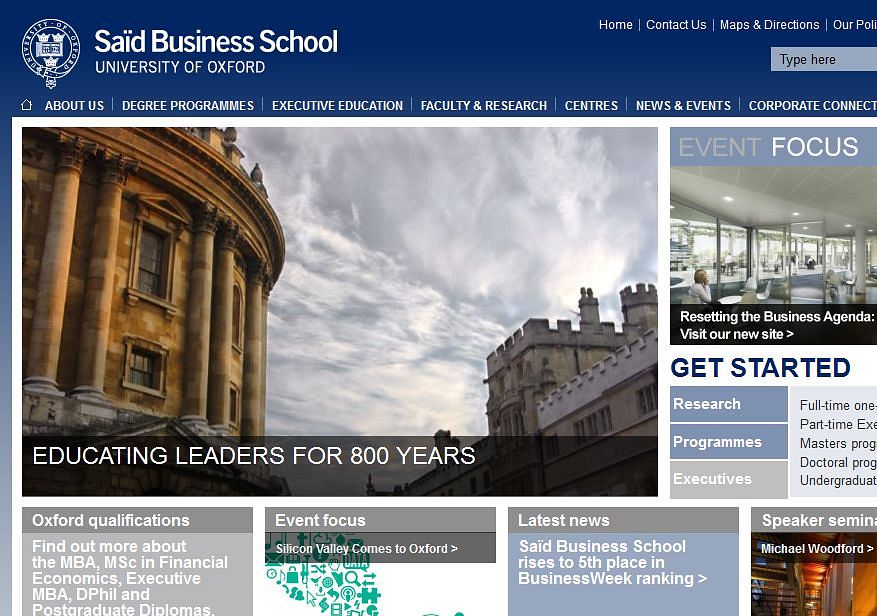This screenshot has height=616, width=877.
Task: Open the Faculty & Research menu
Action: click(484, 105)
